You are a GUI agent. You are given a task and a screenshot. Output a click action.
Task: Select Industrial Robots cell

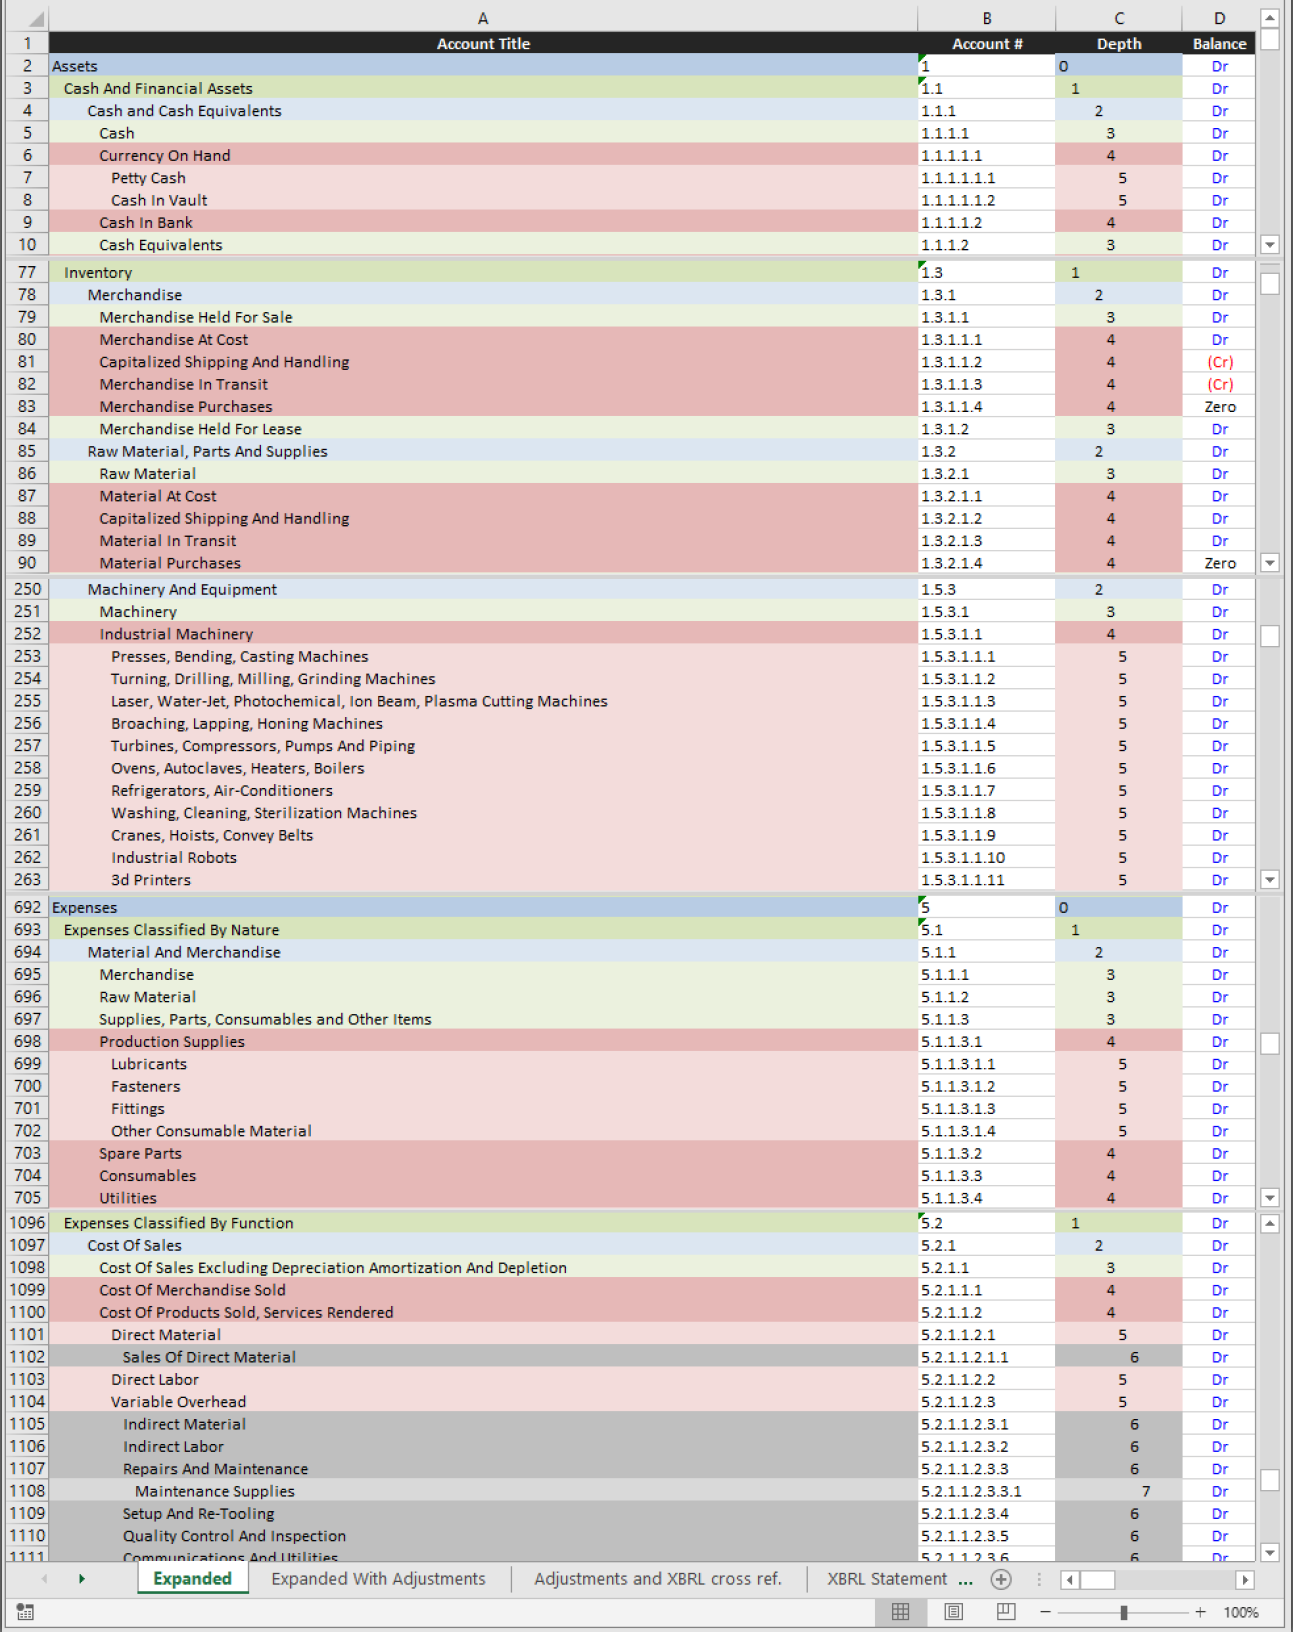pos(483,858)
